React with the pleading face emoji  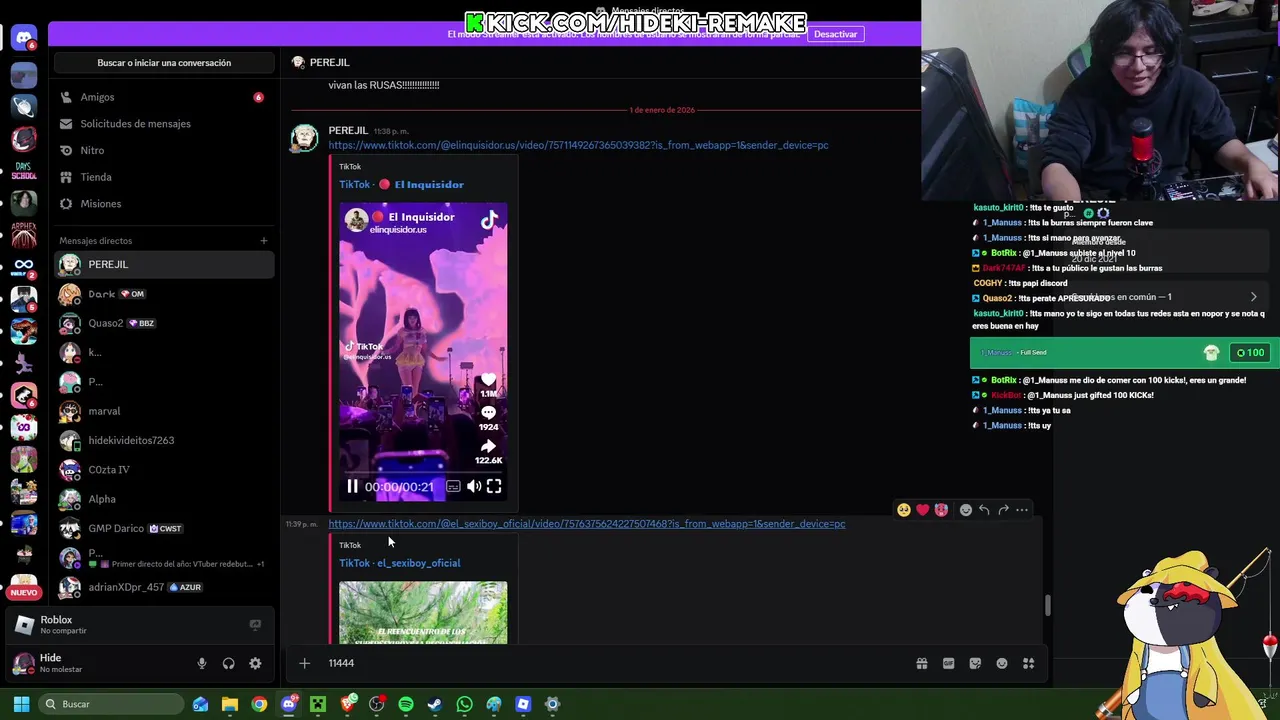(x=904, y=510)
